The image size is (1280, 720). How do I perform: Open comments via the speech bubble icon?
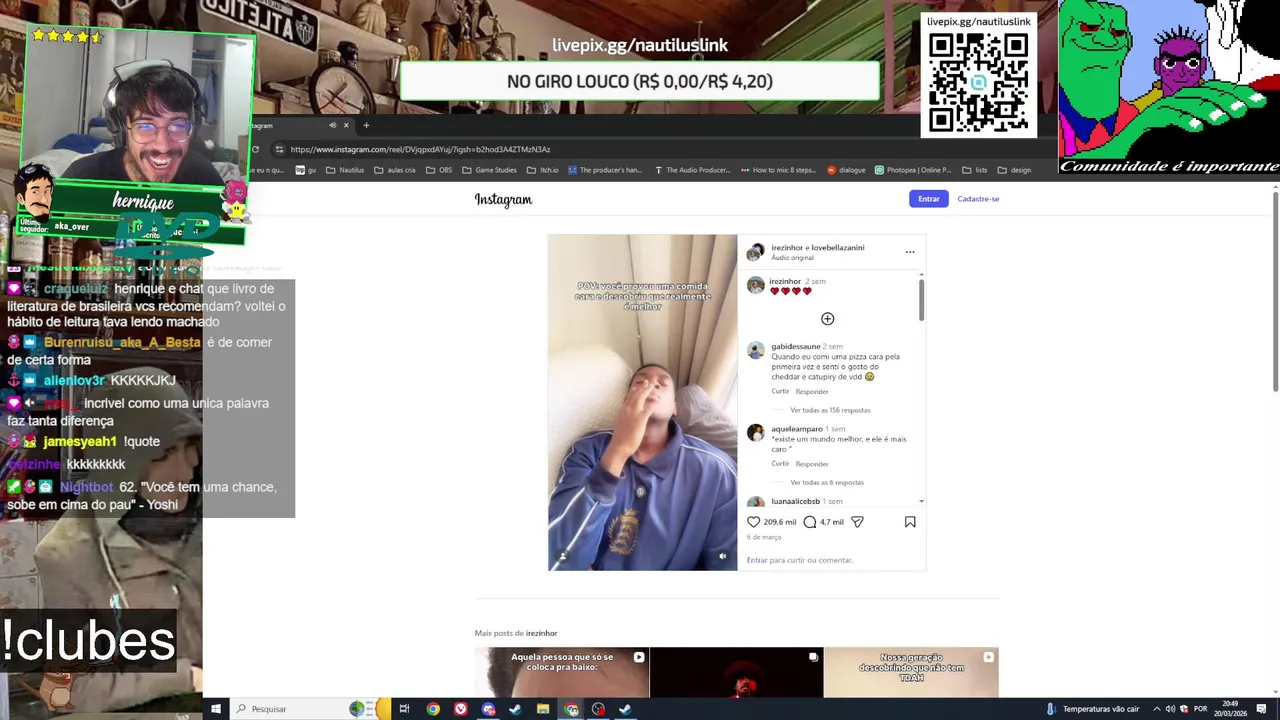point(810,522)
